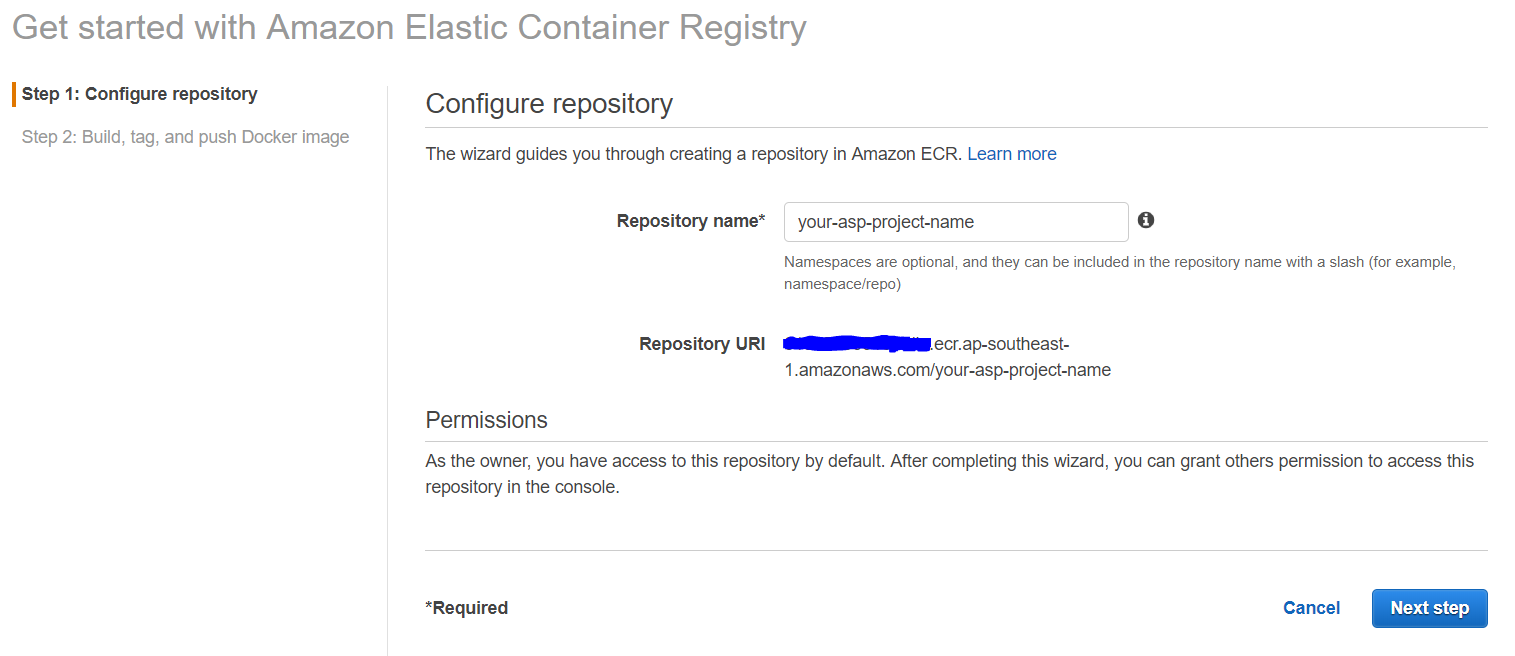
Task: Click the Permissions section heading
Action: point(486,420)
